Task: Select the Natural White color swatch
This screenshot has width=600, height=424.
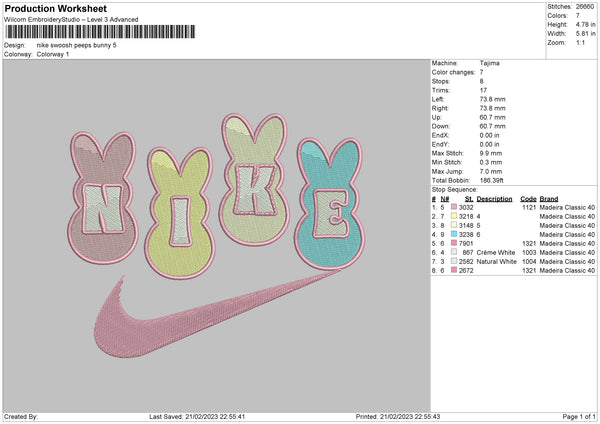Action: coord(452,261)
